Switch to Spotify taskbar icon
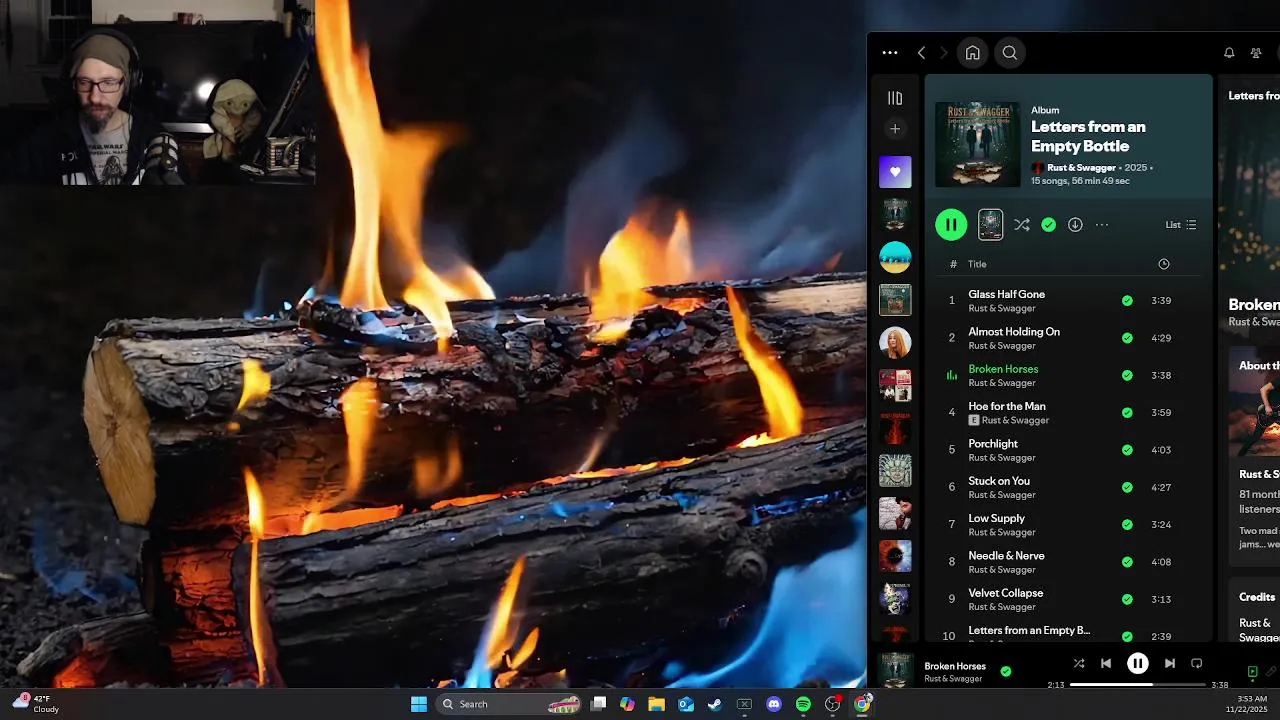Image resolution: width=1280 pixels, height=720 pixels. tap(803, 704)
